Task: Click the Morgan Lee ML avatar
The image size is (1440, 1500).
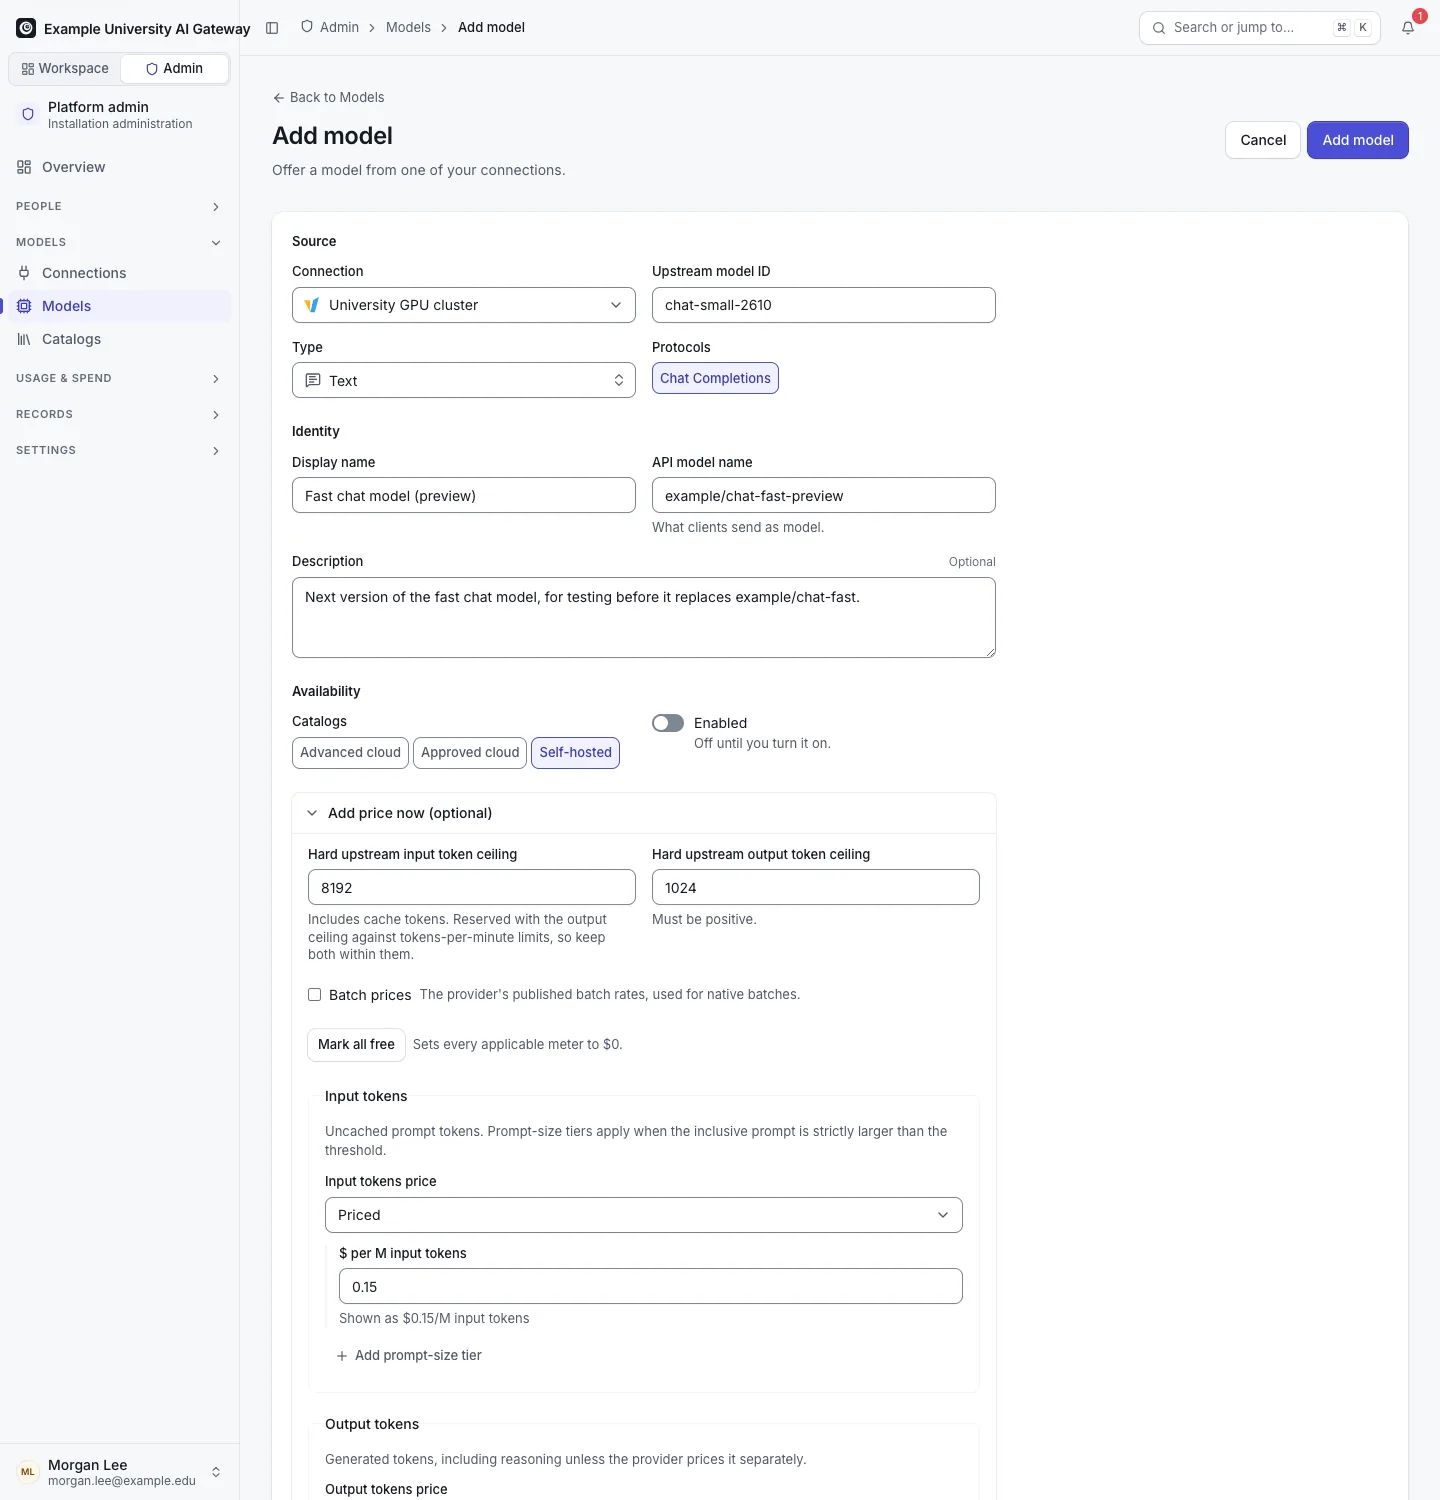Action: coord(28,1472)
